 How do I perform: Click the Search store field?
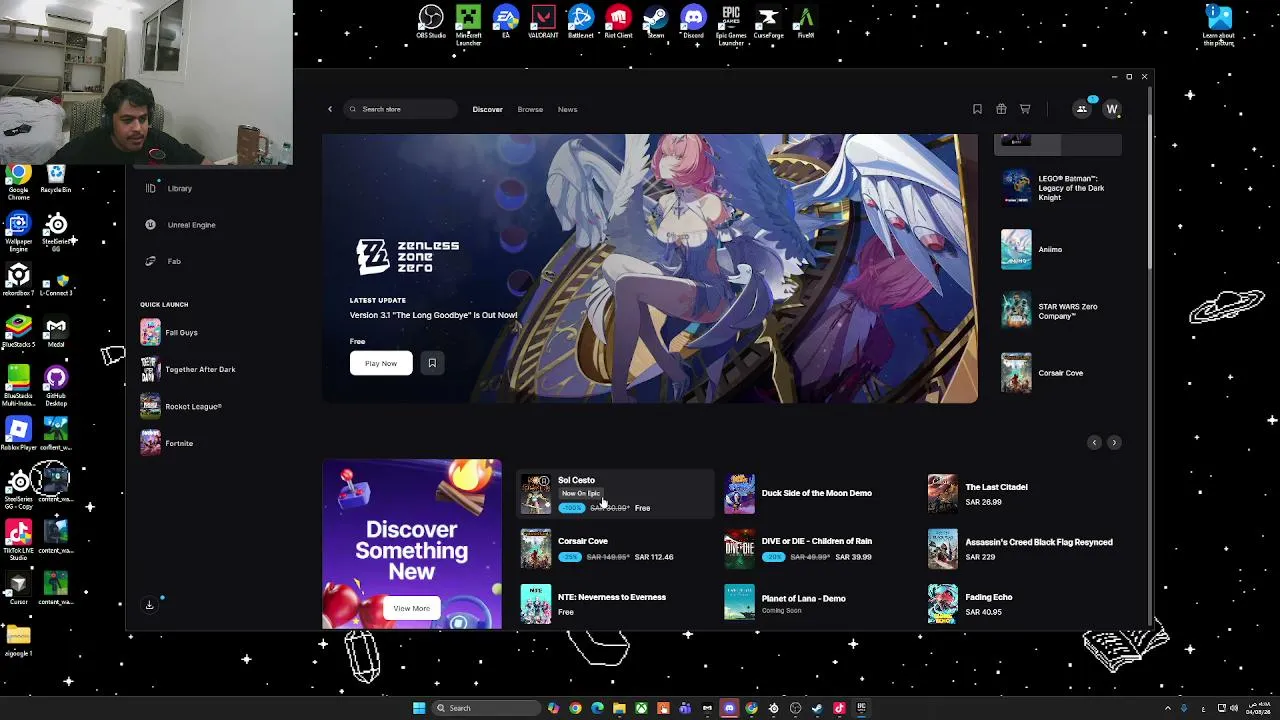tap(400, 109)
